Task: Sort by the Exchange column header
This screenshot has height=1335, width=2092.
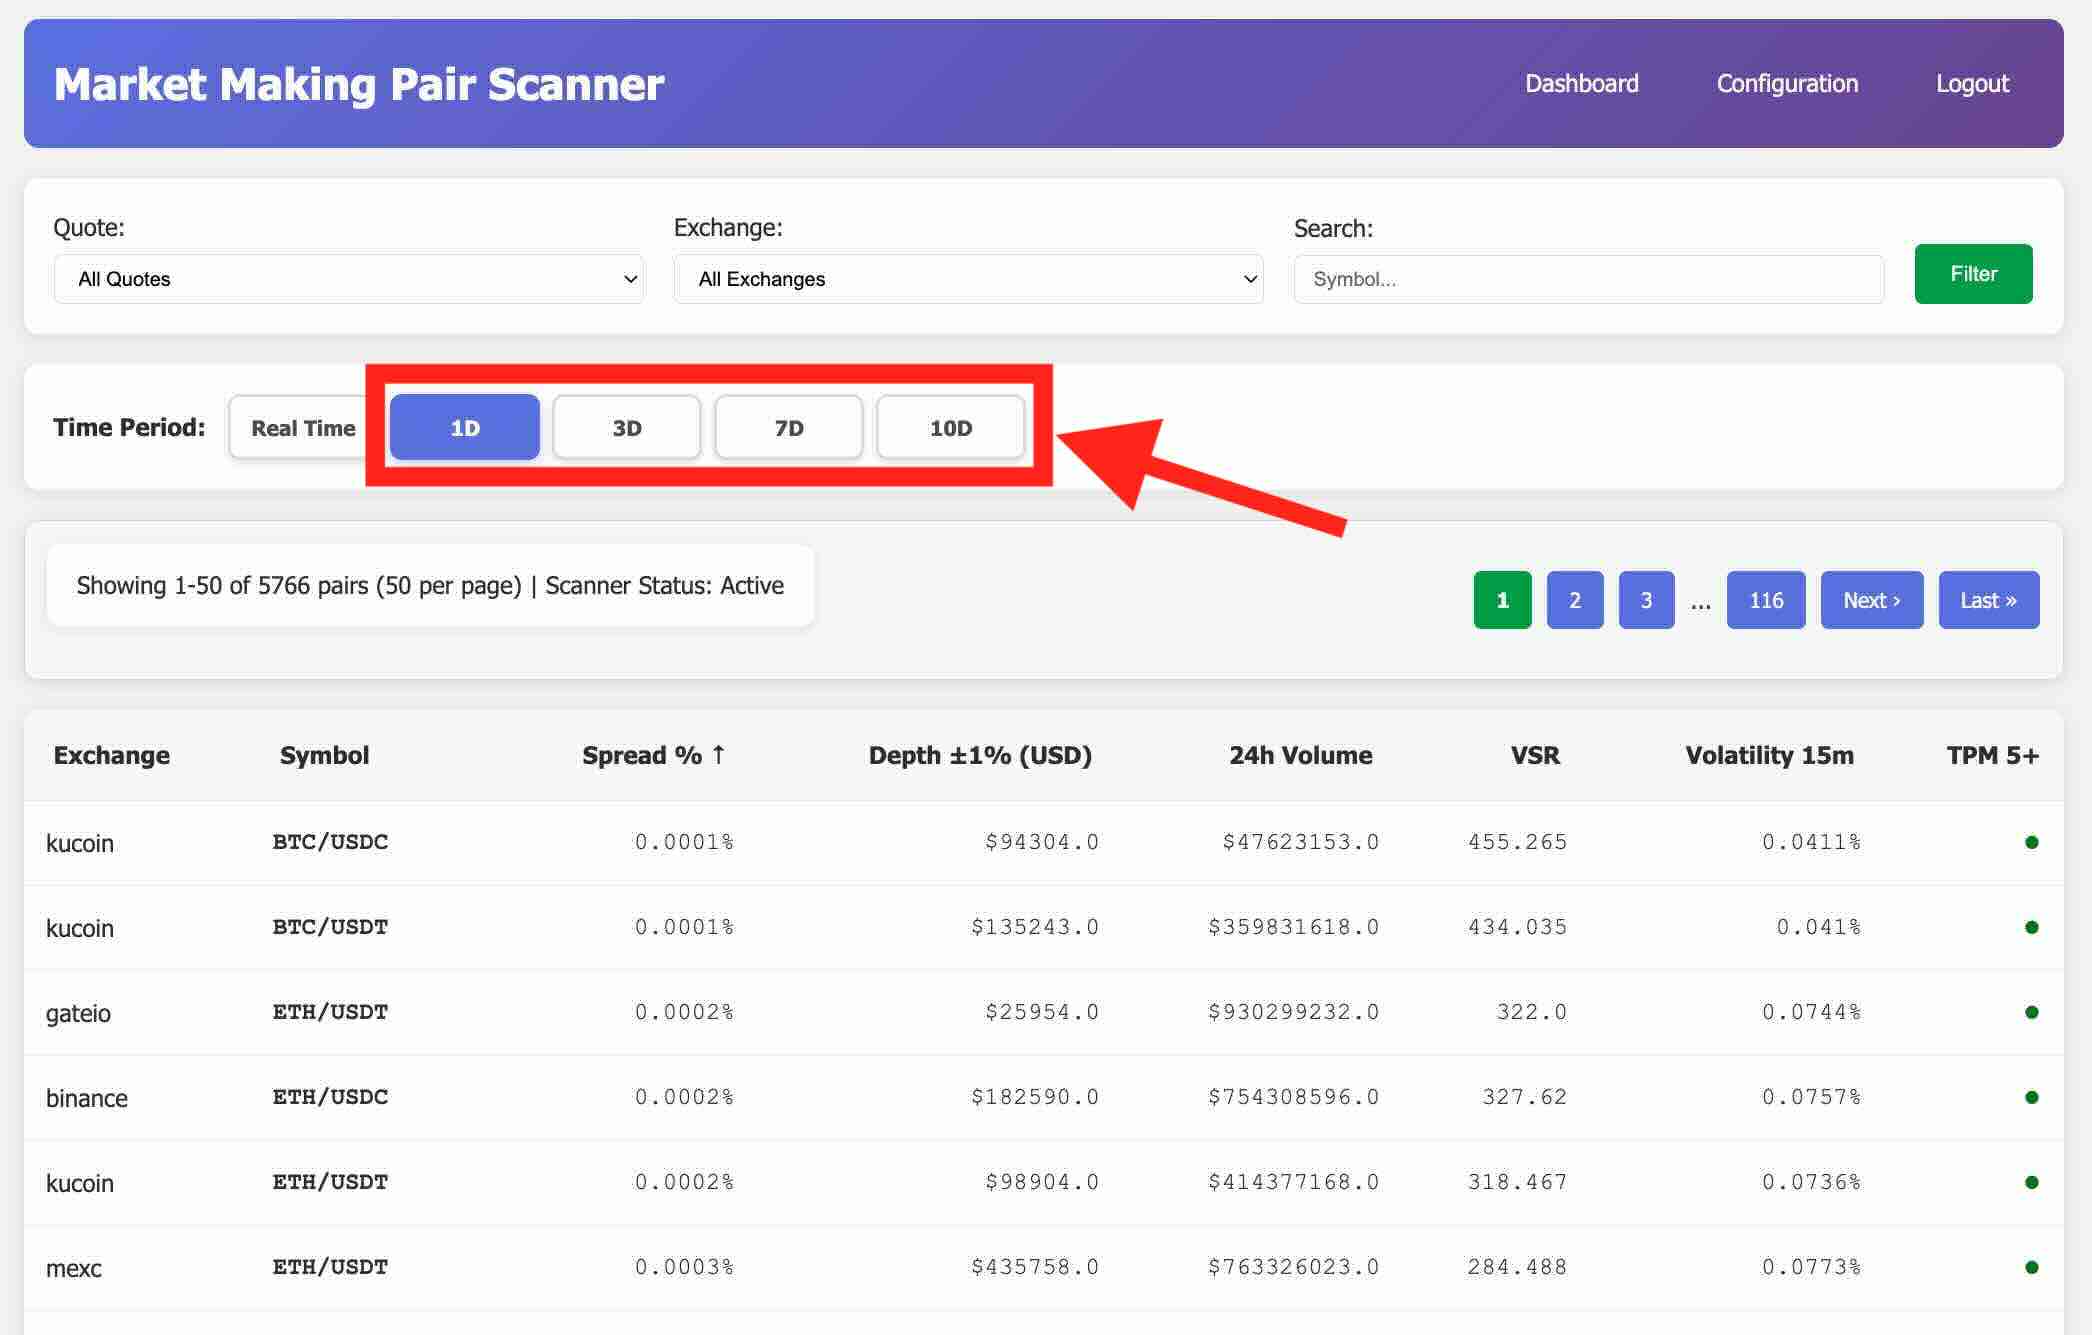Action: [x=112, y=755]
